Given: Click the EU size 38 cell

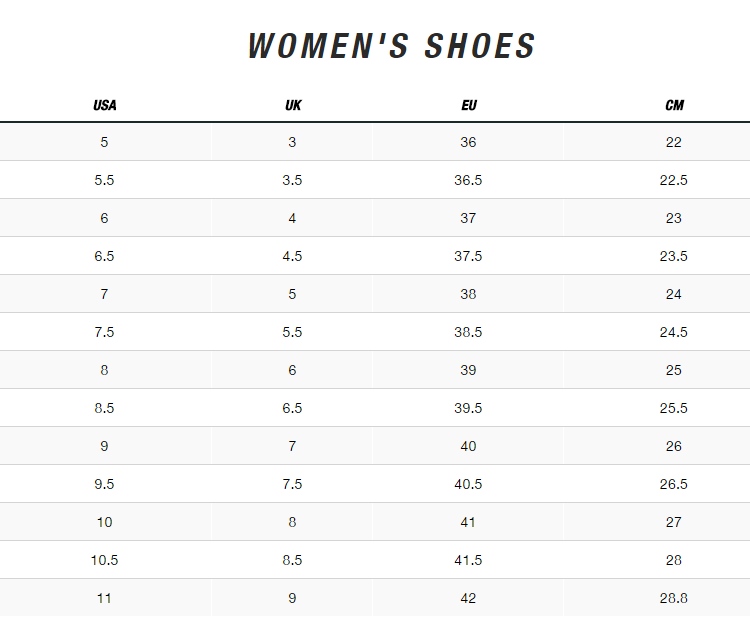Looking at the screenshot, I should [x=468, y=294].
